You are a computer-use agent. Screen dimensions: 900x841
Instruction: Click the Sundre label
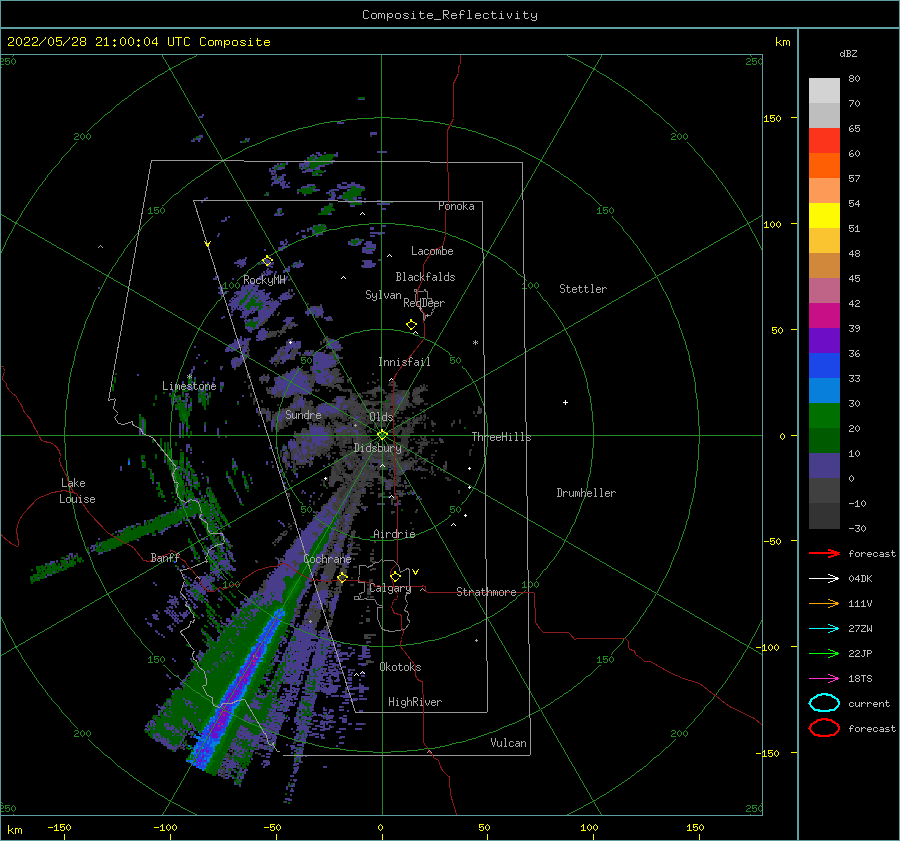point(303,414)
